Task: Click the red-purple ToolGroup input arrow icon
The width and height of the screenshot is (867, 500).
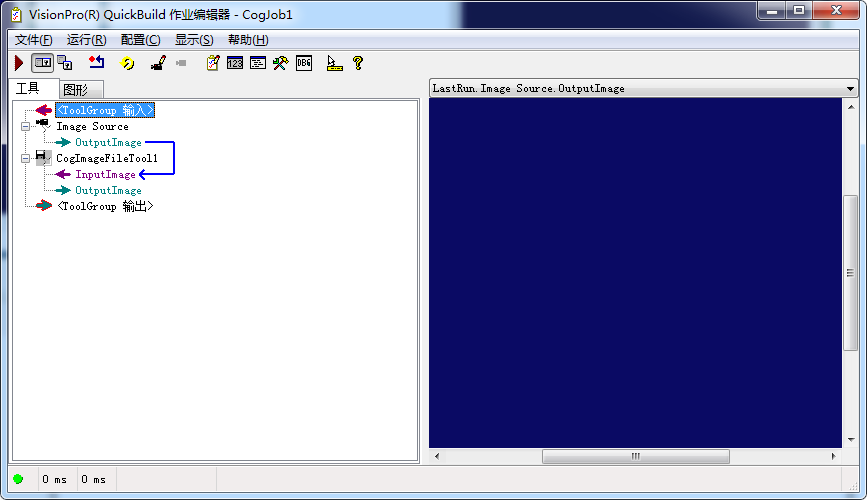Action: 44,110
